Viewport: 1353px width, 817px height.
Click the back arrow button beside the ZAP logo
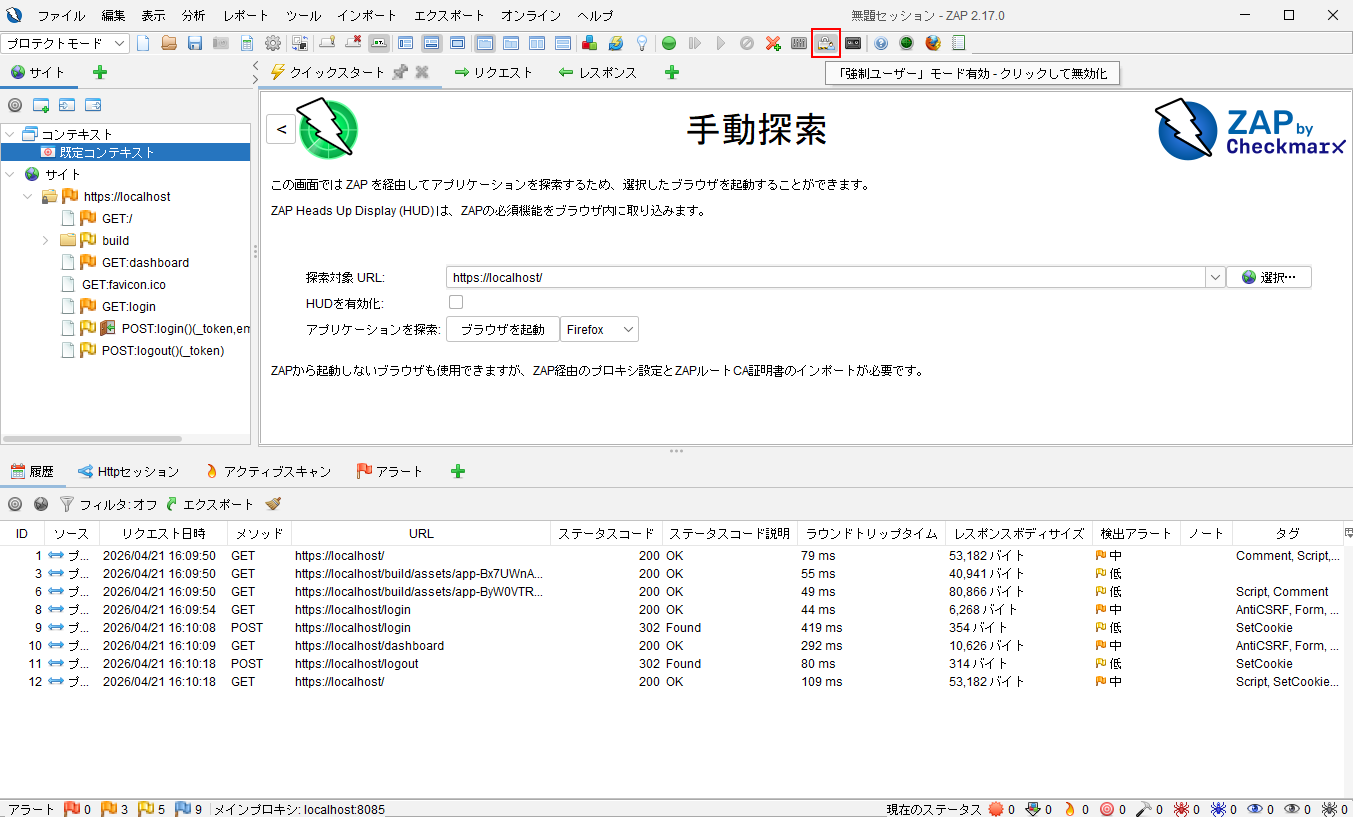point(281,129)
